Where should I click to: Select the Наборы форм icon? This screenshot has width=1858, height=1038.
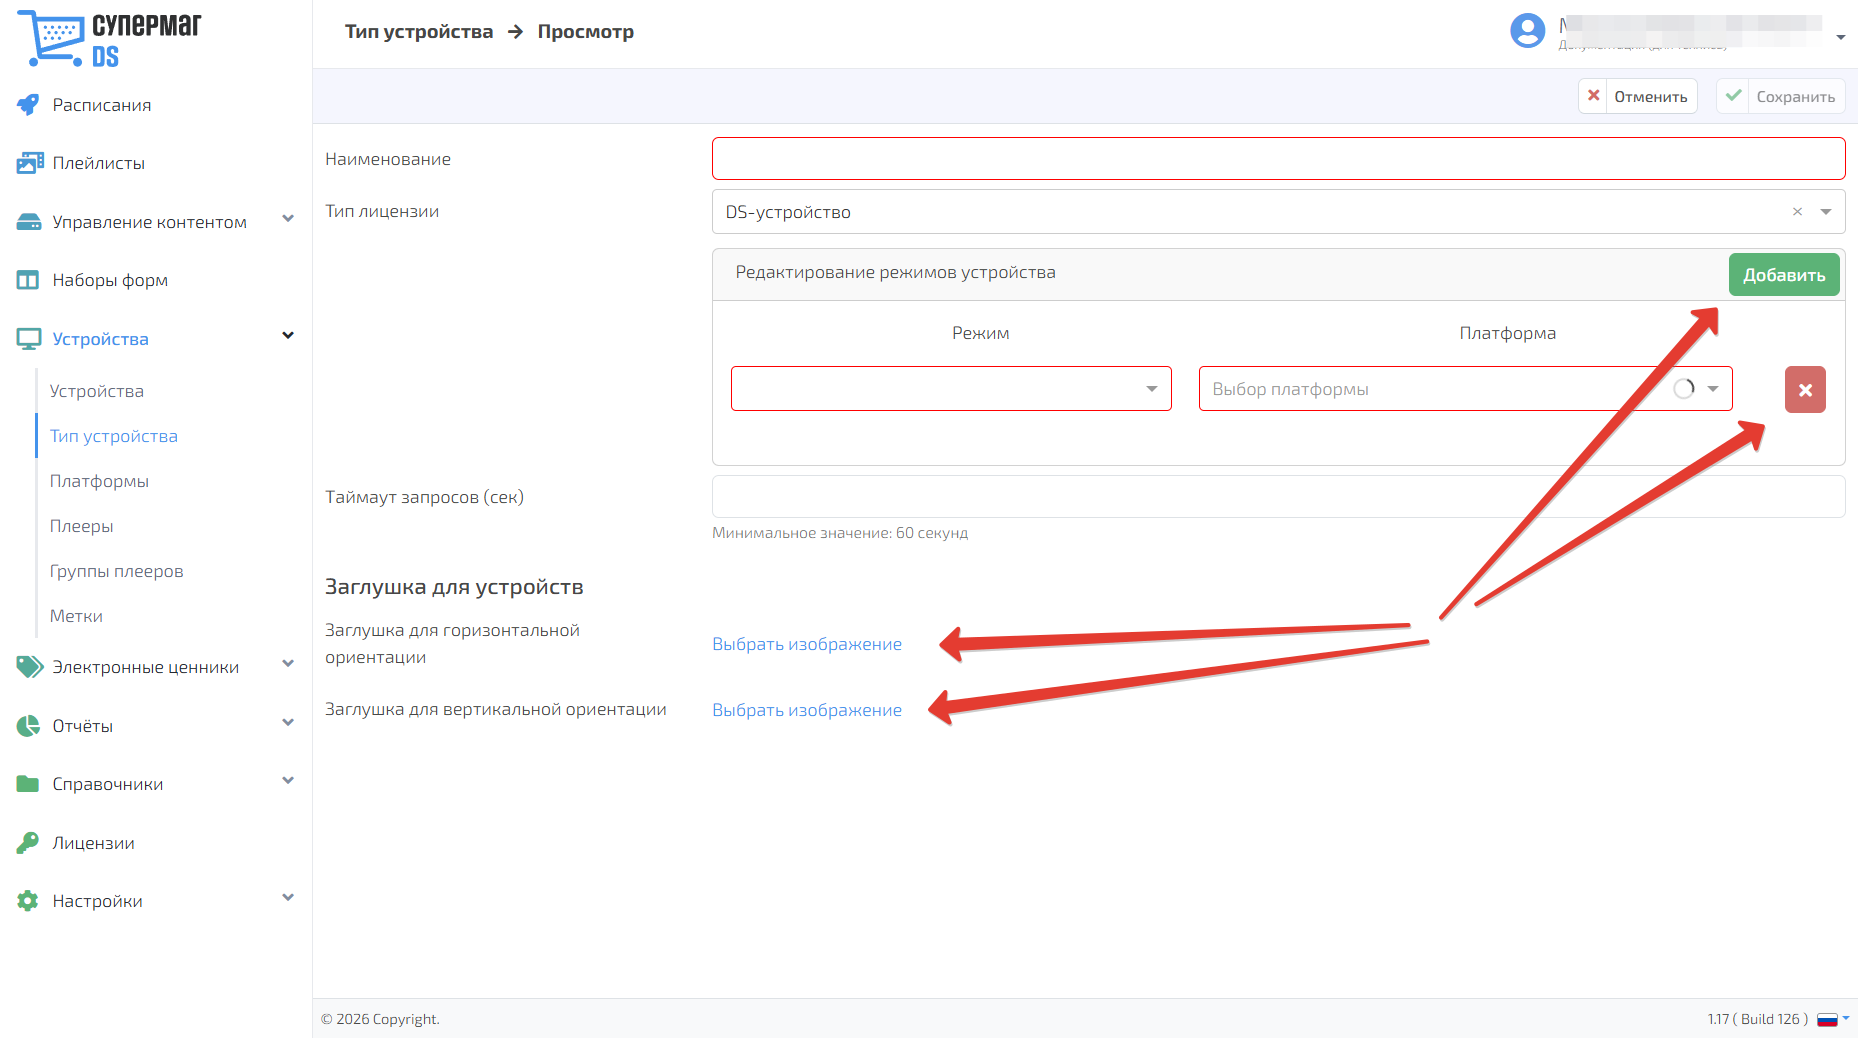click(x=28, y=280)
